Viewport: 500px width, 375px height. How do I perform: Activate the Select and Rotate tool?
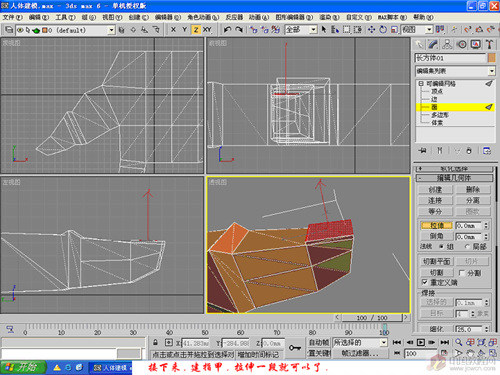383,30
